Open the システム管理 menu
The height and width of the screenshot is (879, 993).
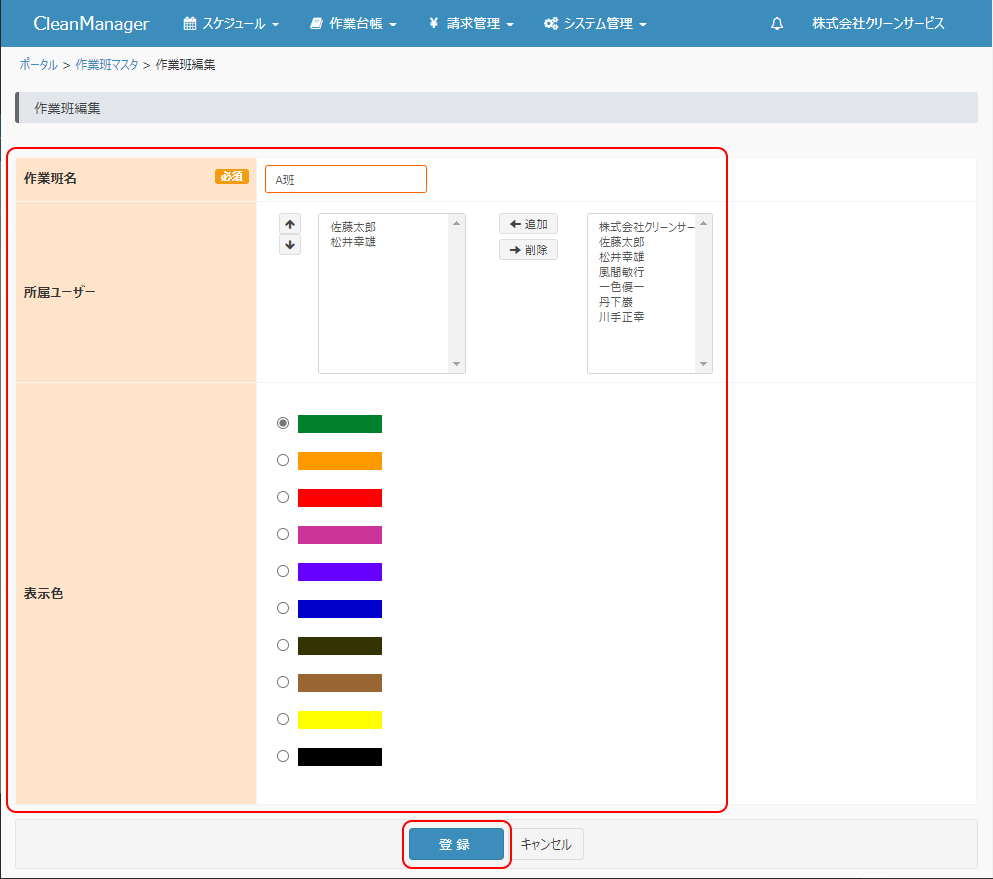595,24
